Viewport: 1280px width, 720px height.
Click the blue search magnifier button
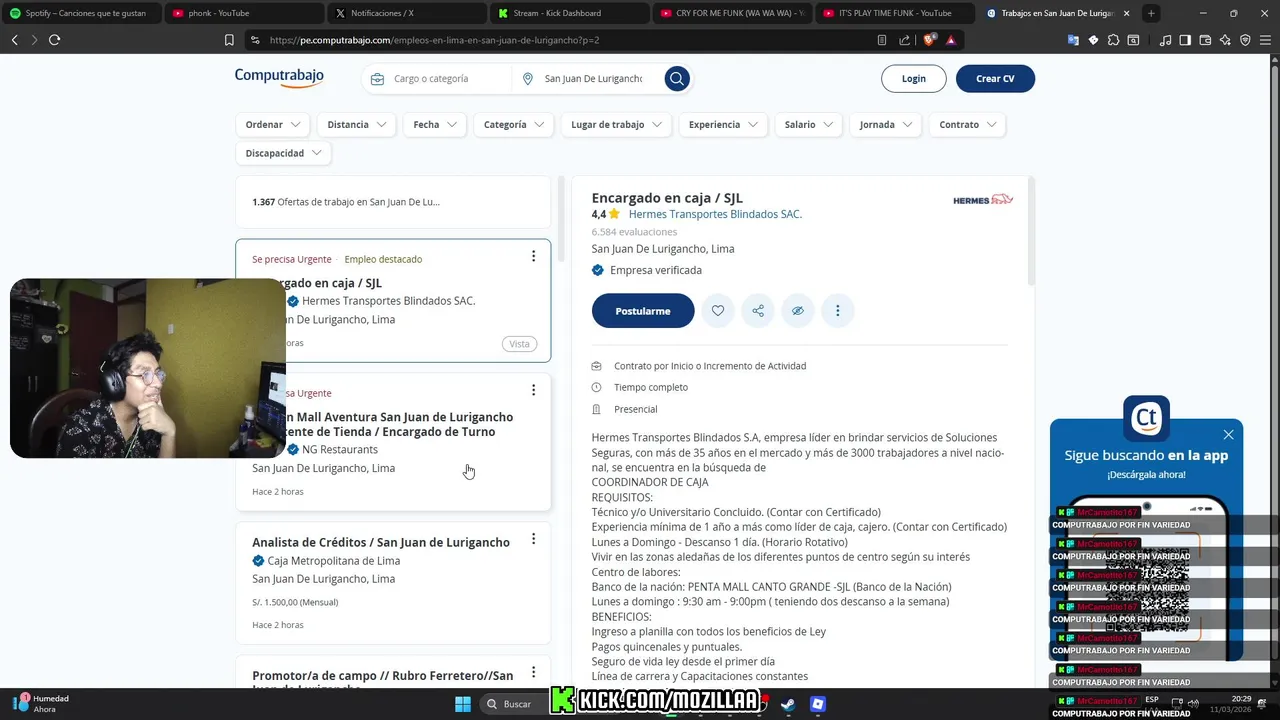(x=677, y=78)
